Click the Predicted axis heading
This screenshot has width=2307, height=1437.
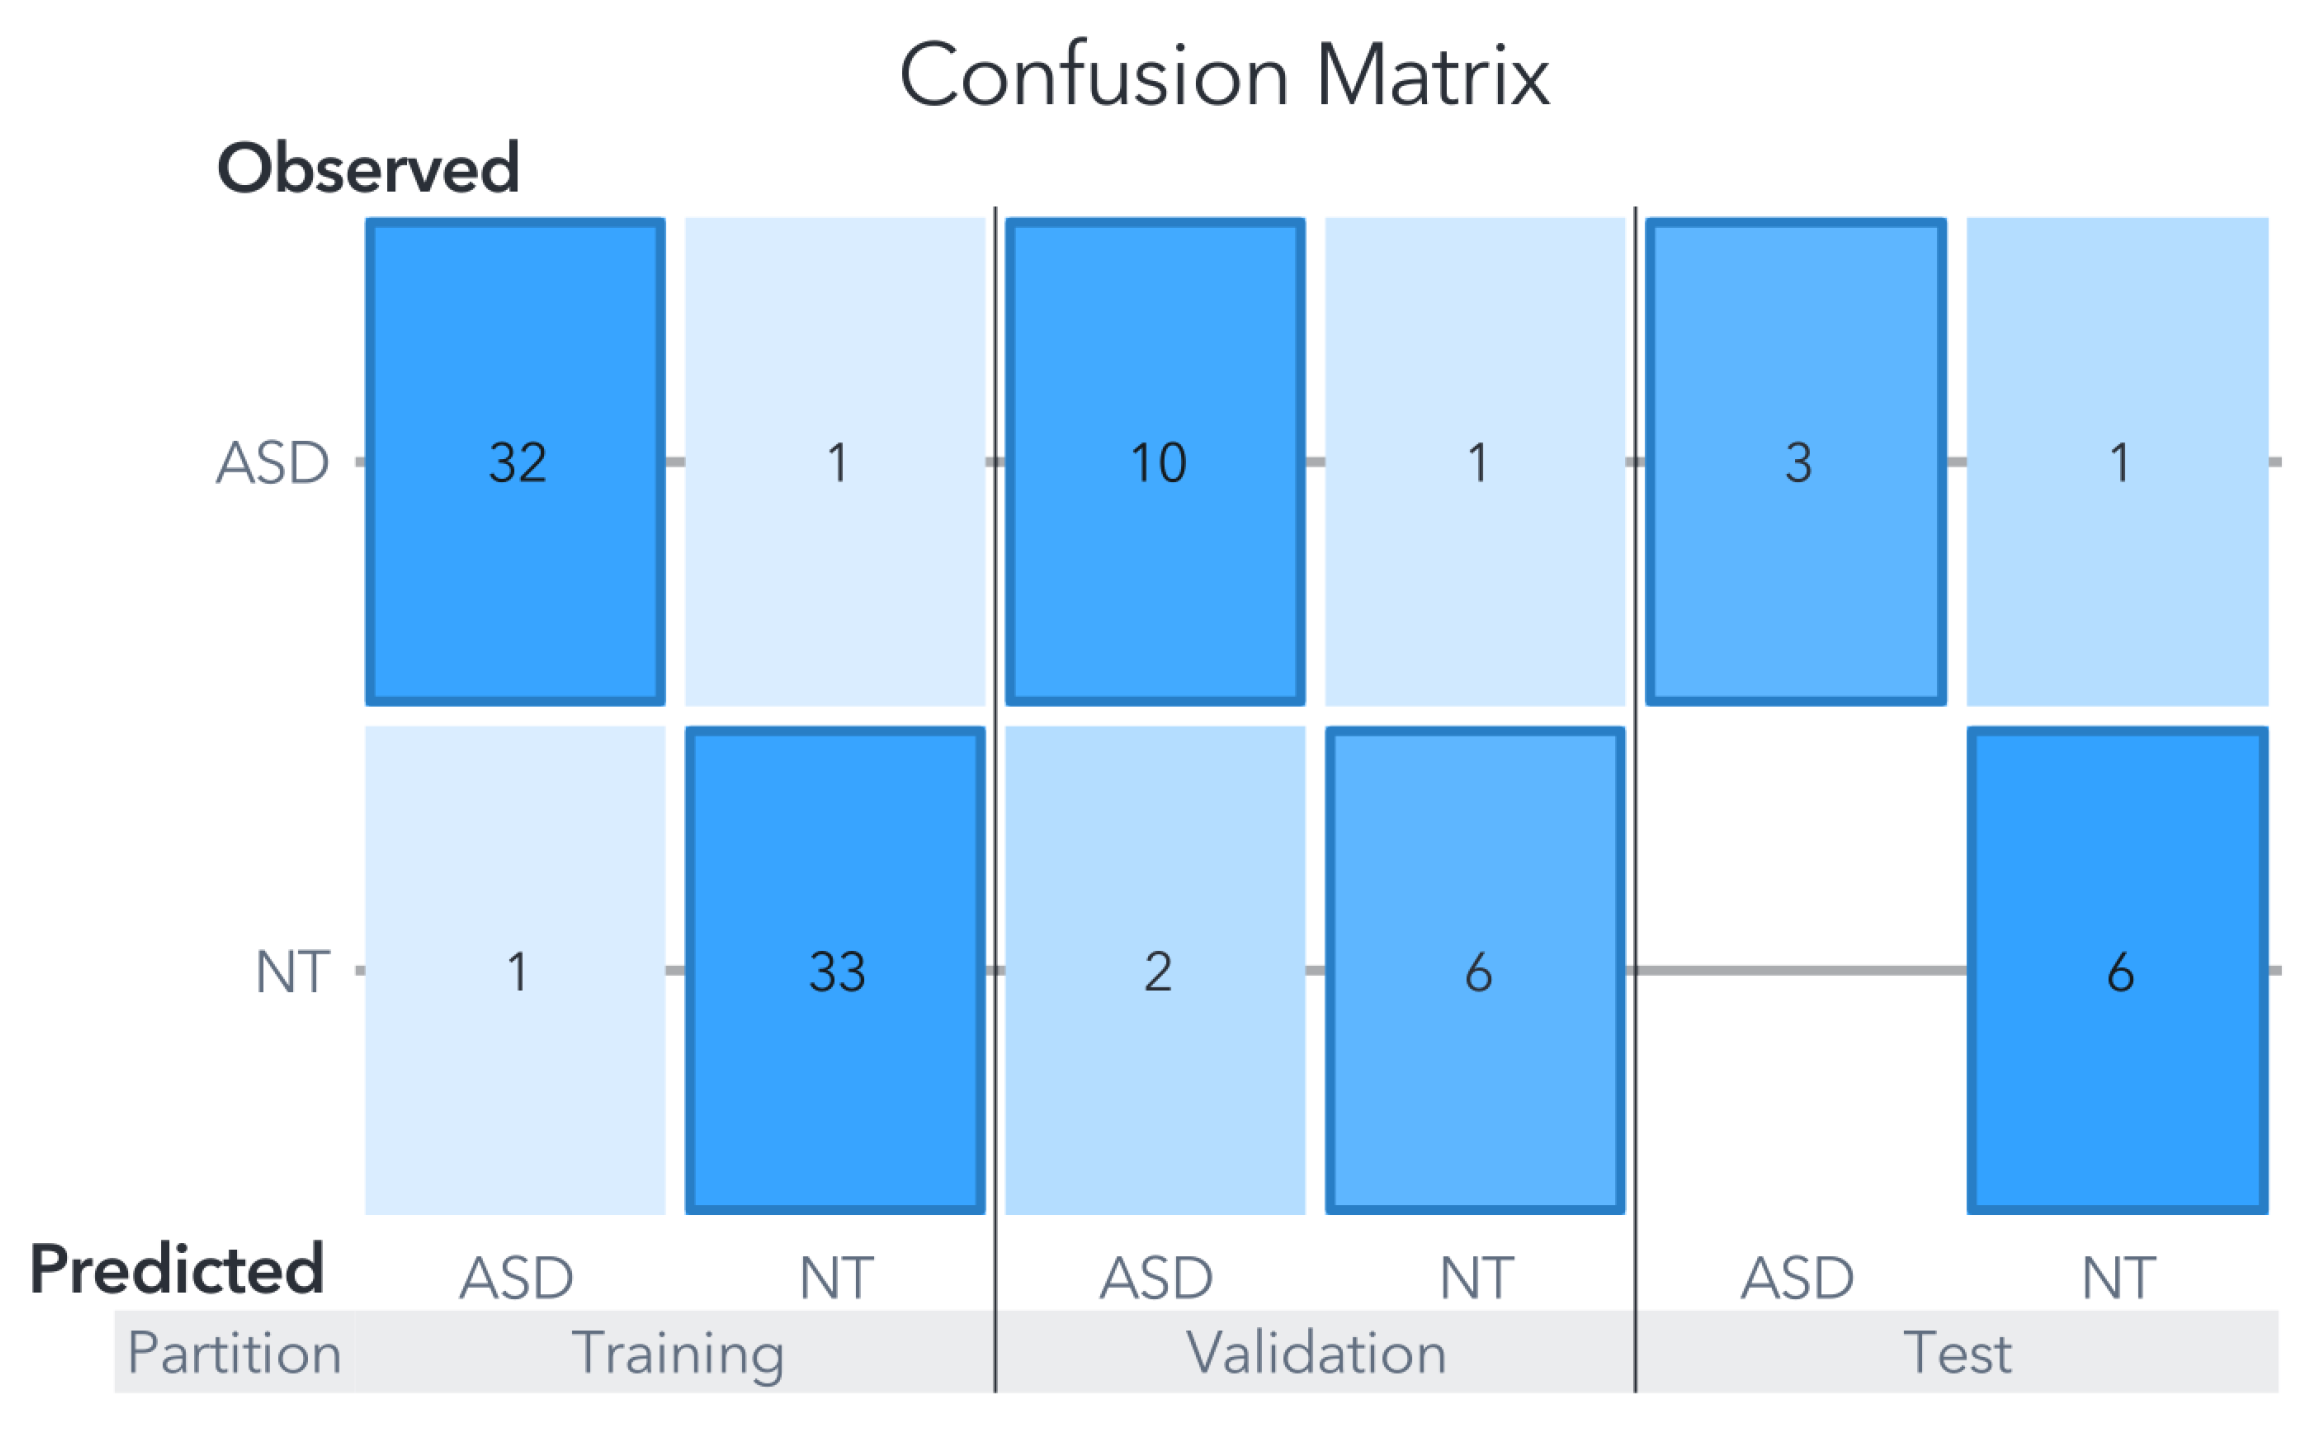[x=177, y=1268]
